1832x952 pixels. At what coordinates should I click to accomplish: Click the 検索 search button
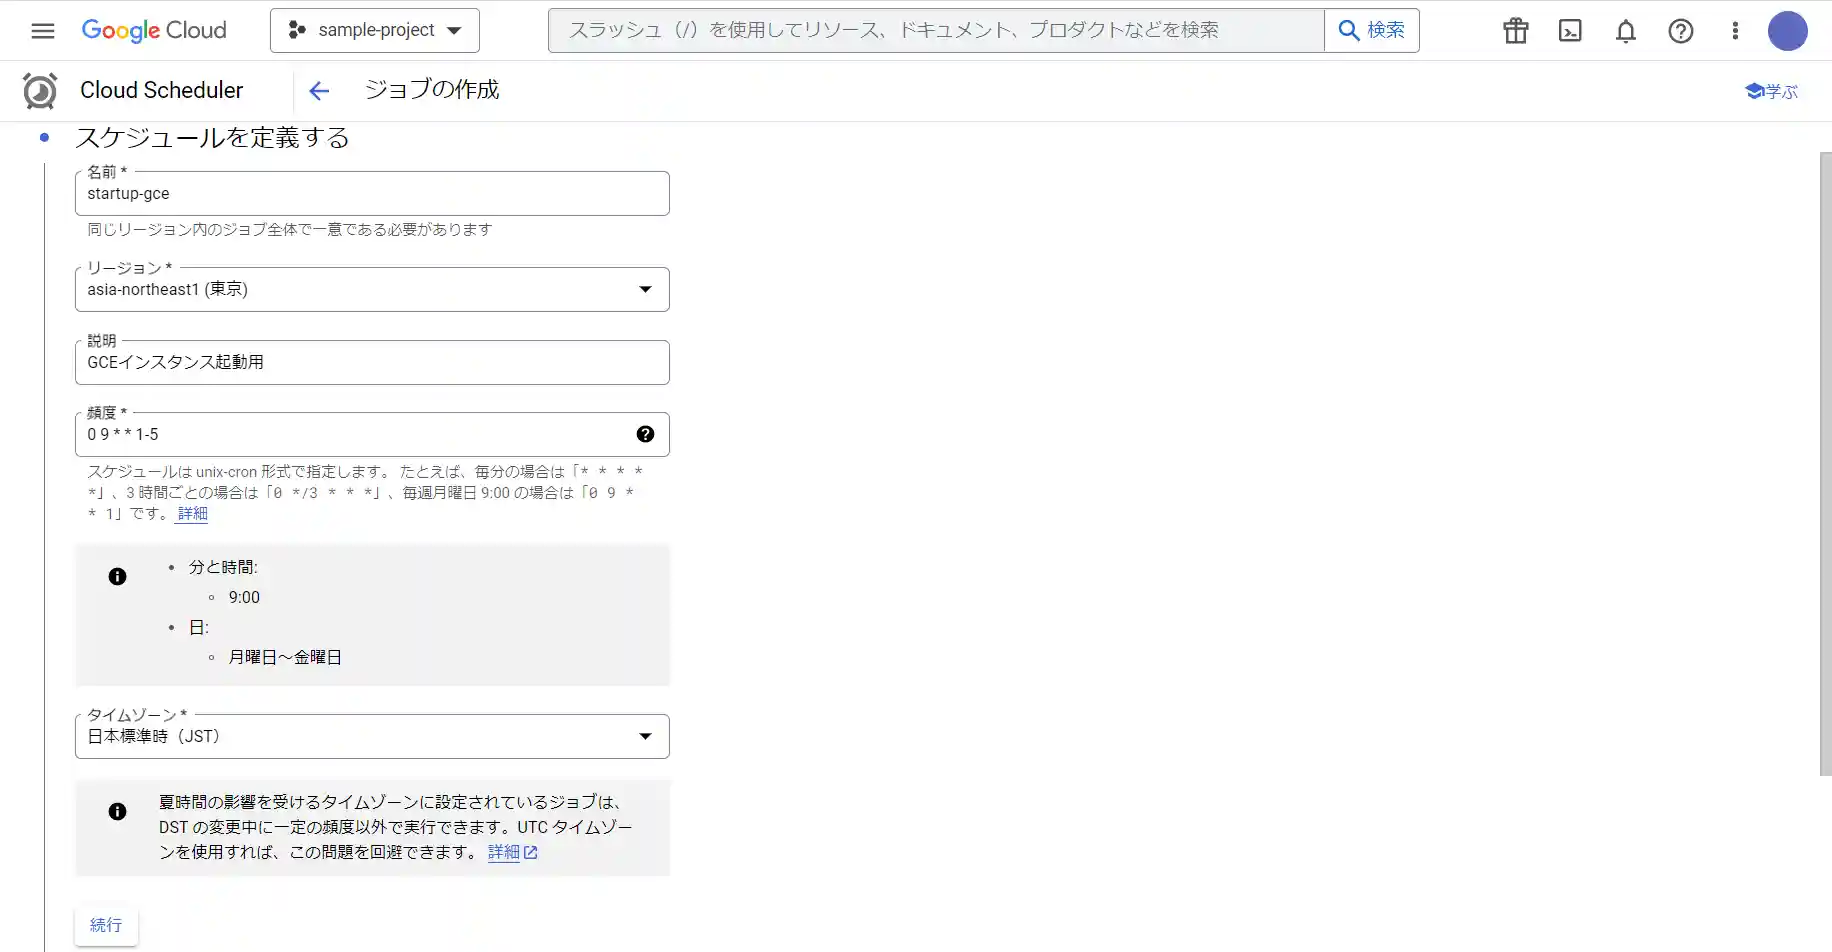pos(1372,30)
